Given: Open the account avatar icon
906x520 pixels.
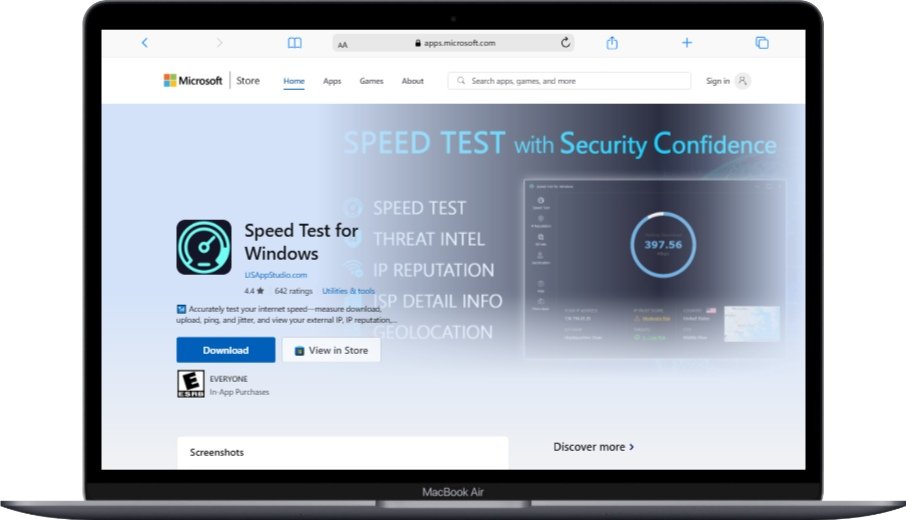Looking at the screenshot, I should (742, 81).
